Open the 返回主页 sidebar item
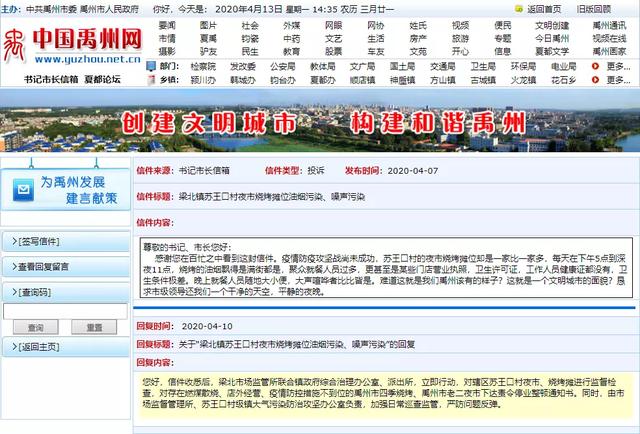Viewport: 640px width, 434px height. [65, 347]
